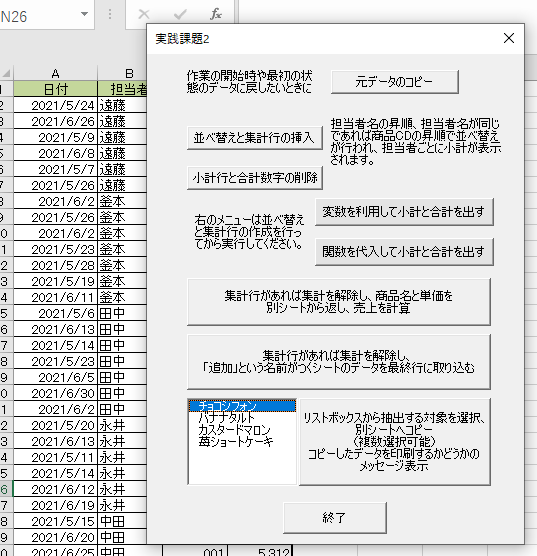537x556 pixels.
Task: Open the Name Box dropdown arrow
Action: coord(84,14)
